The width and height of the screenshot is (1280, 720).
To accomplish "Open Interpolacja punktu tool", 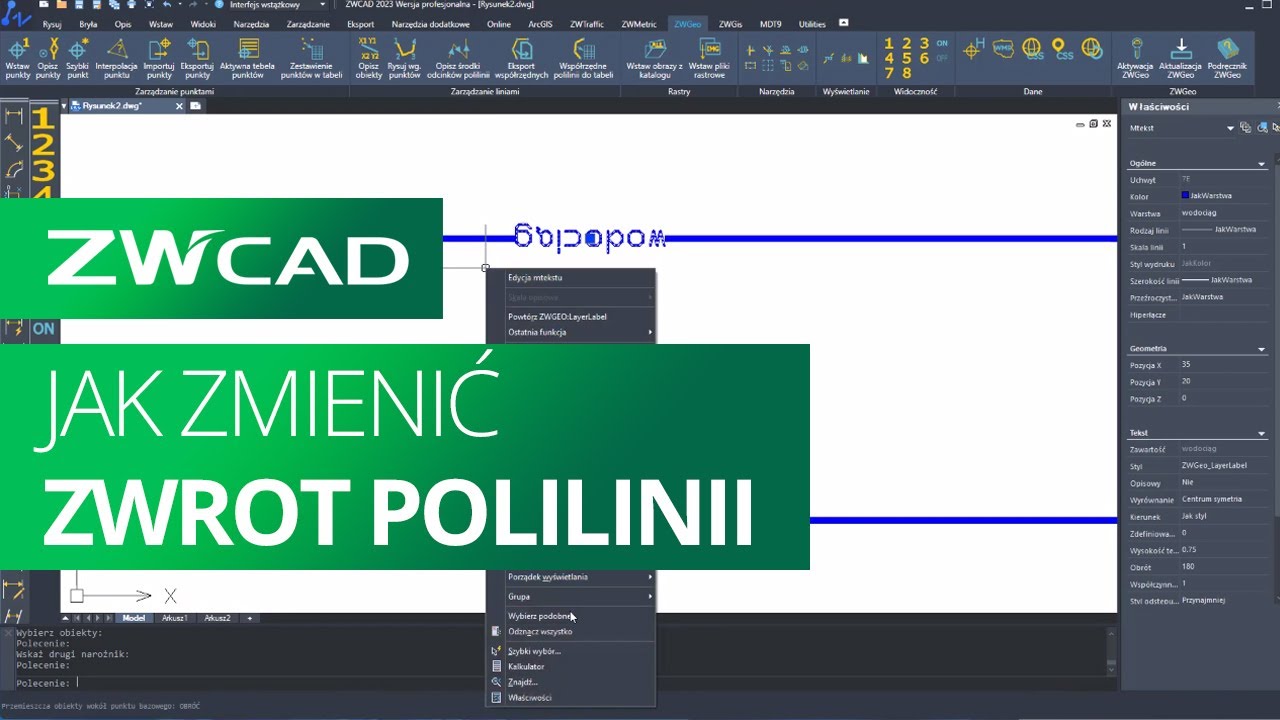I will pos(117,58).
